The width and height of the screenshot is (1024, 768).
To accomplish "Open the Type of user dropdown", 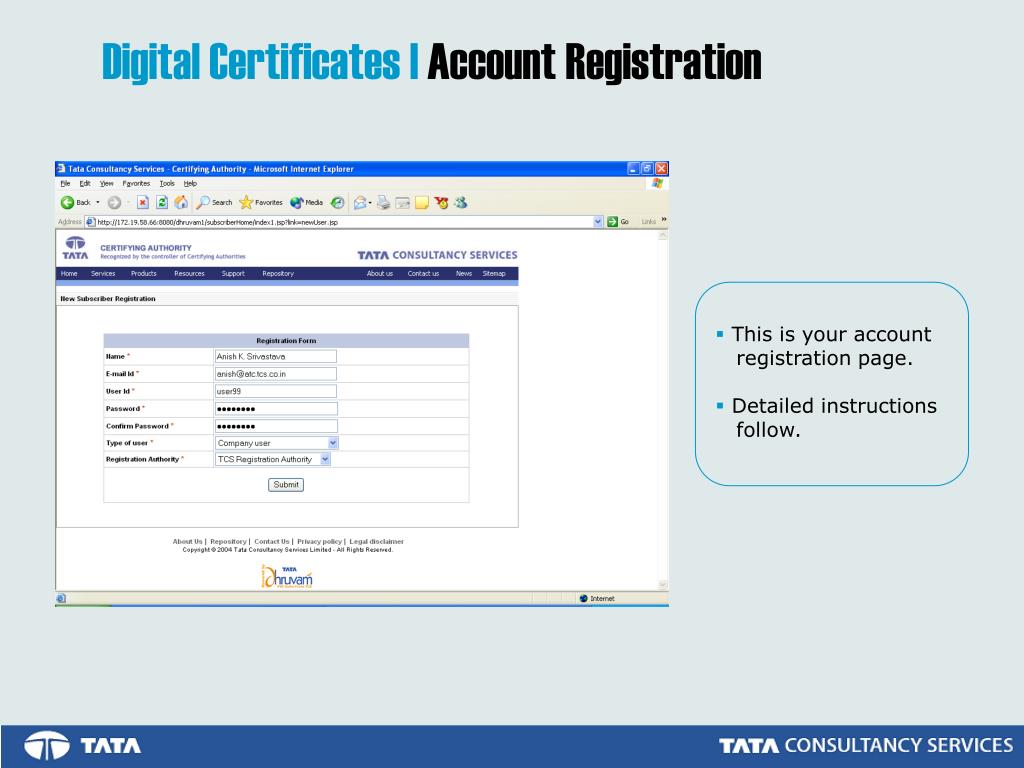I will tap(333, 443).
